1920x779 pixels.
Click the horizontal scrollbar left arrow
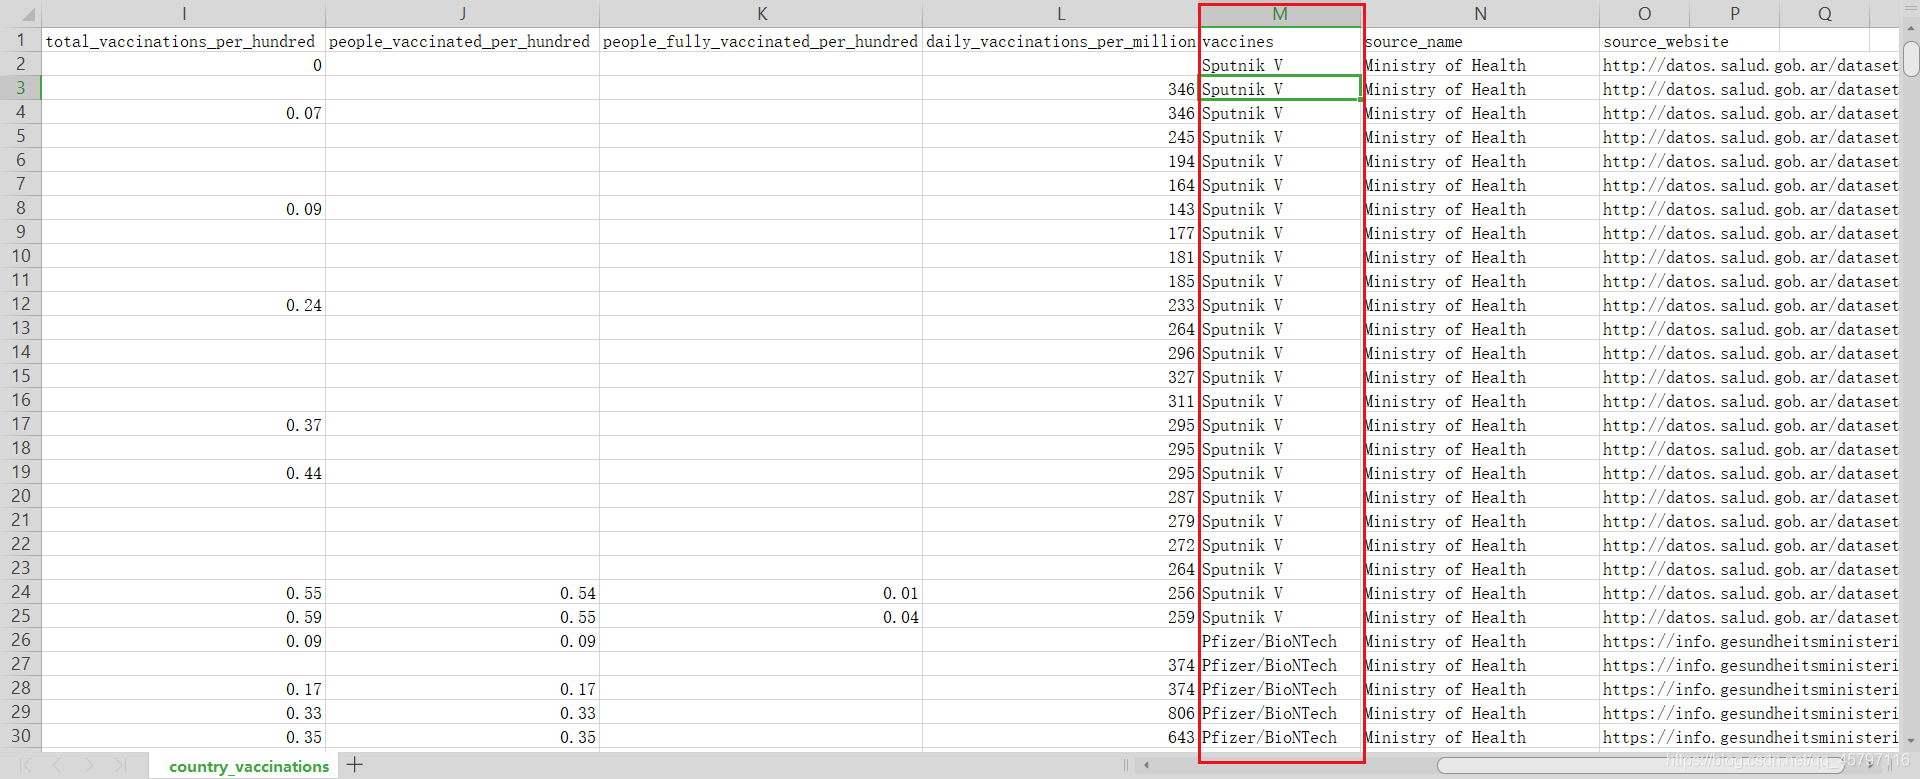pyautogui.click(x=1146, y=765)
